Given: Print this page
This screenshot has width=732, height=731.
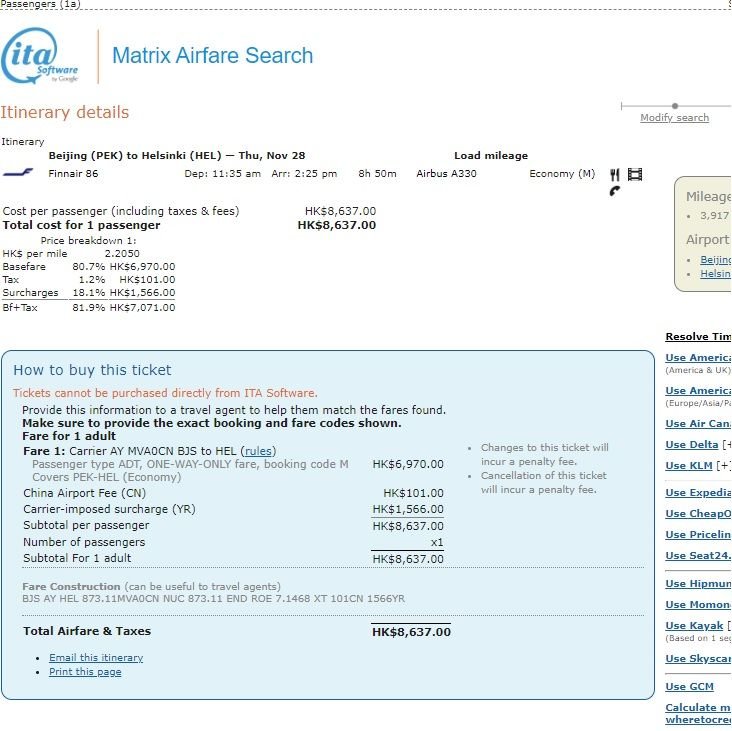Looking at the screenshot, I should pyautogui.click(x=85, y=672).
